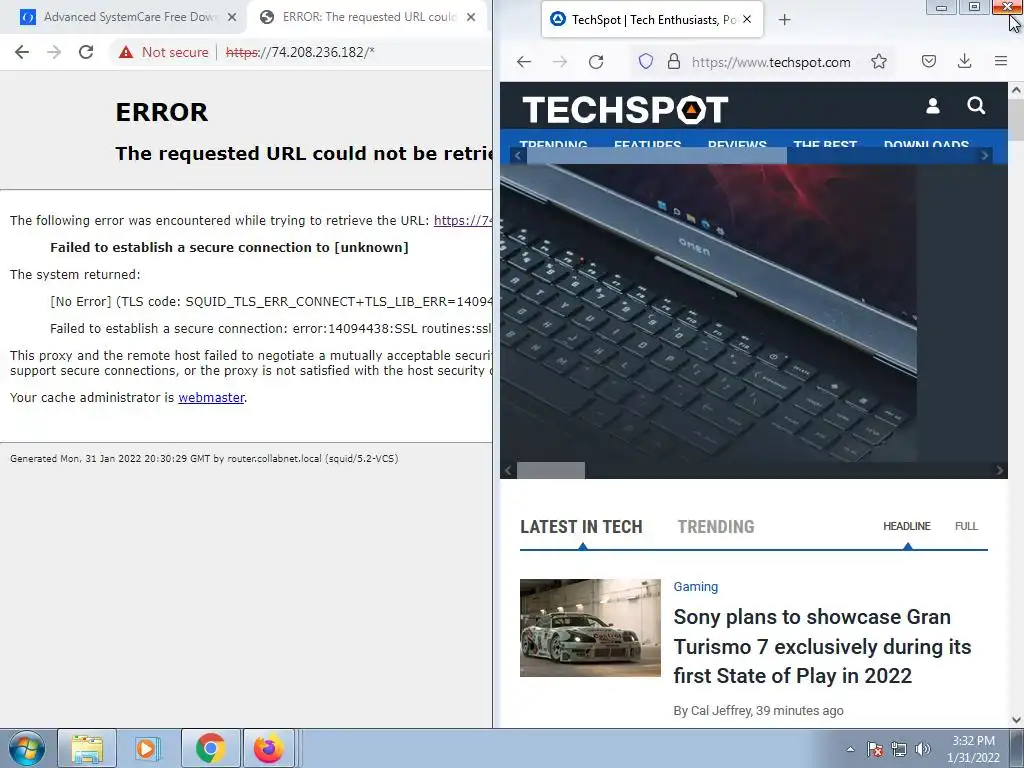Click the volume speaker tray icon
The height and width of the screenshot is (768, 1024).
(x=923, y=749)
